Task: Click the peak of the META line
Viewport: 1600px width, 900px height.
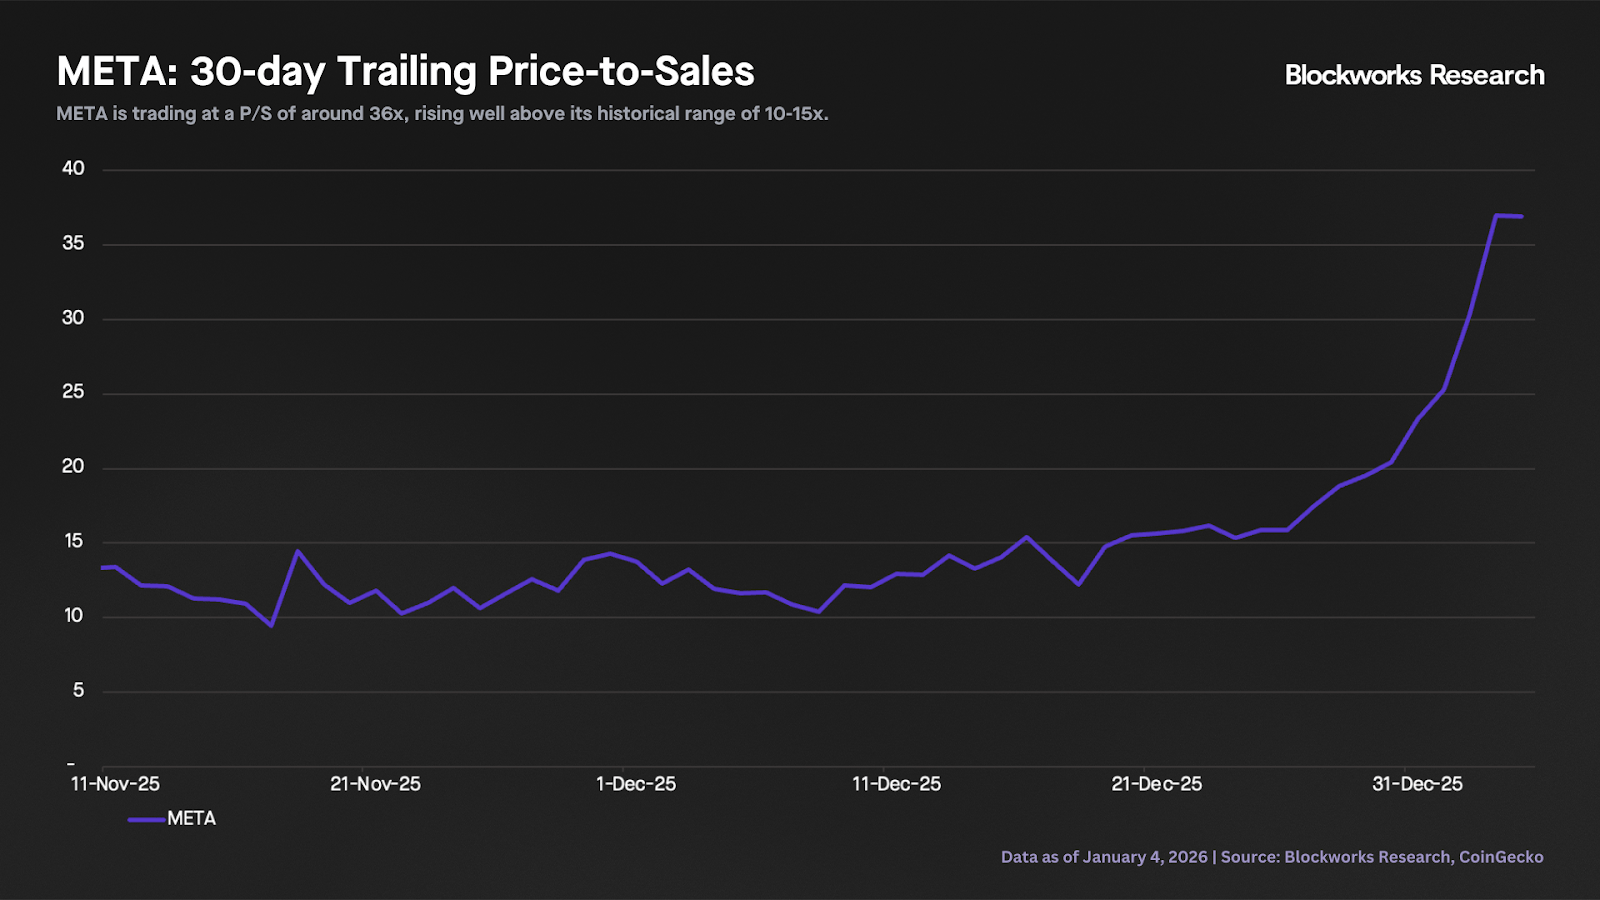Action: [1496, 215]
